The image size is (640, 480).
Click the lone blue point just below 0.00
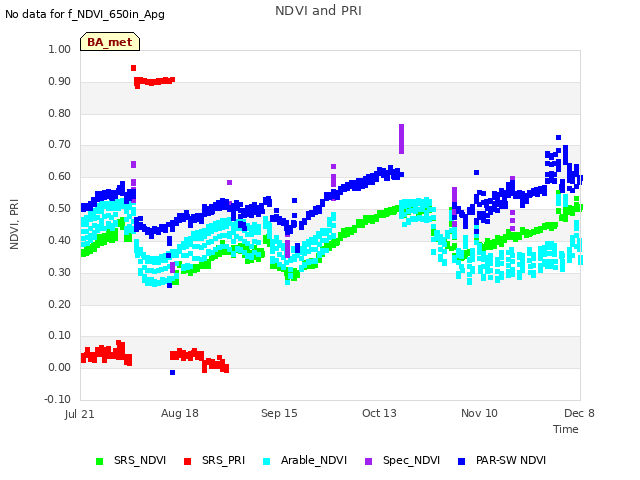(172, 372)
